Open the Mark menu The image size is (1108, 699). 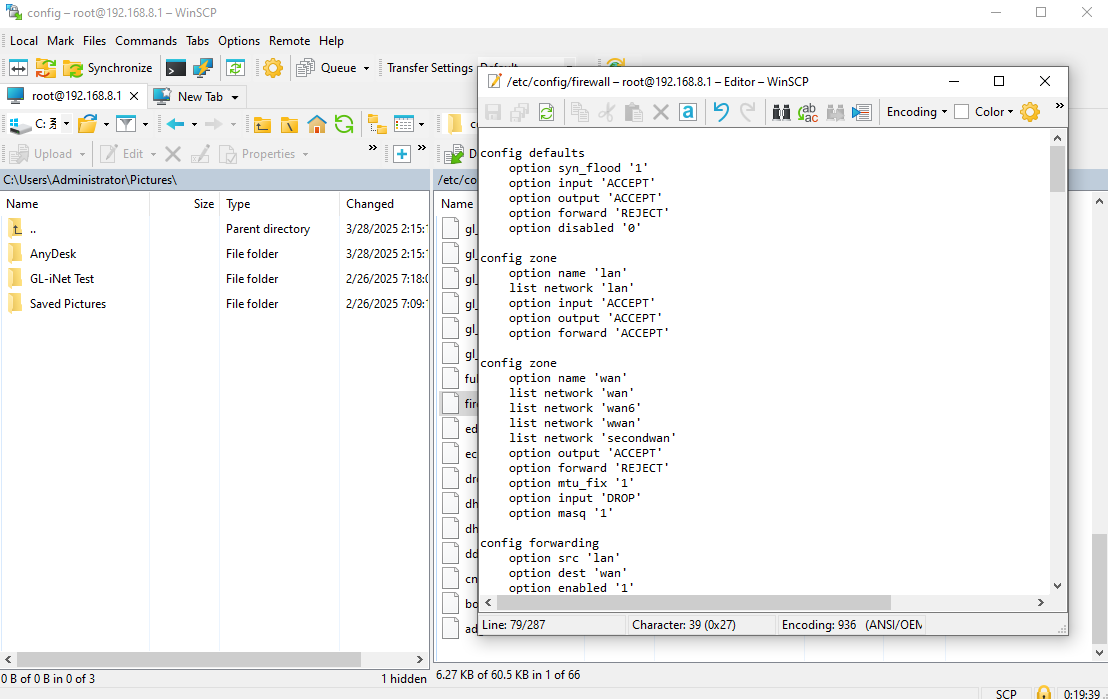click(x=61, y=41)
